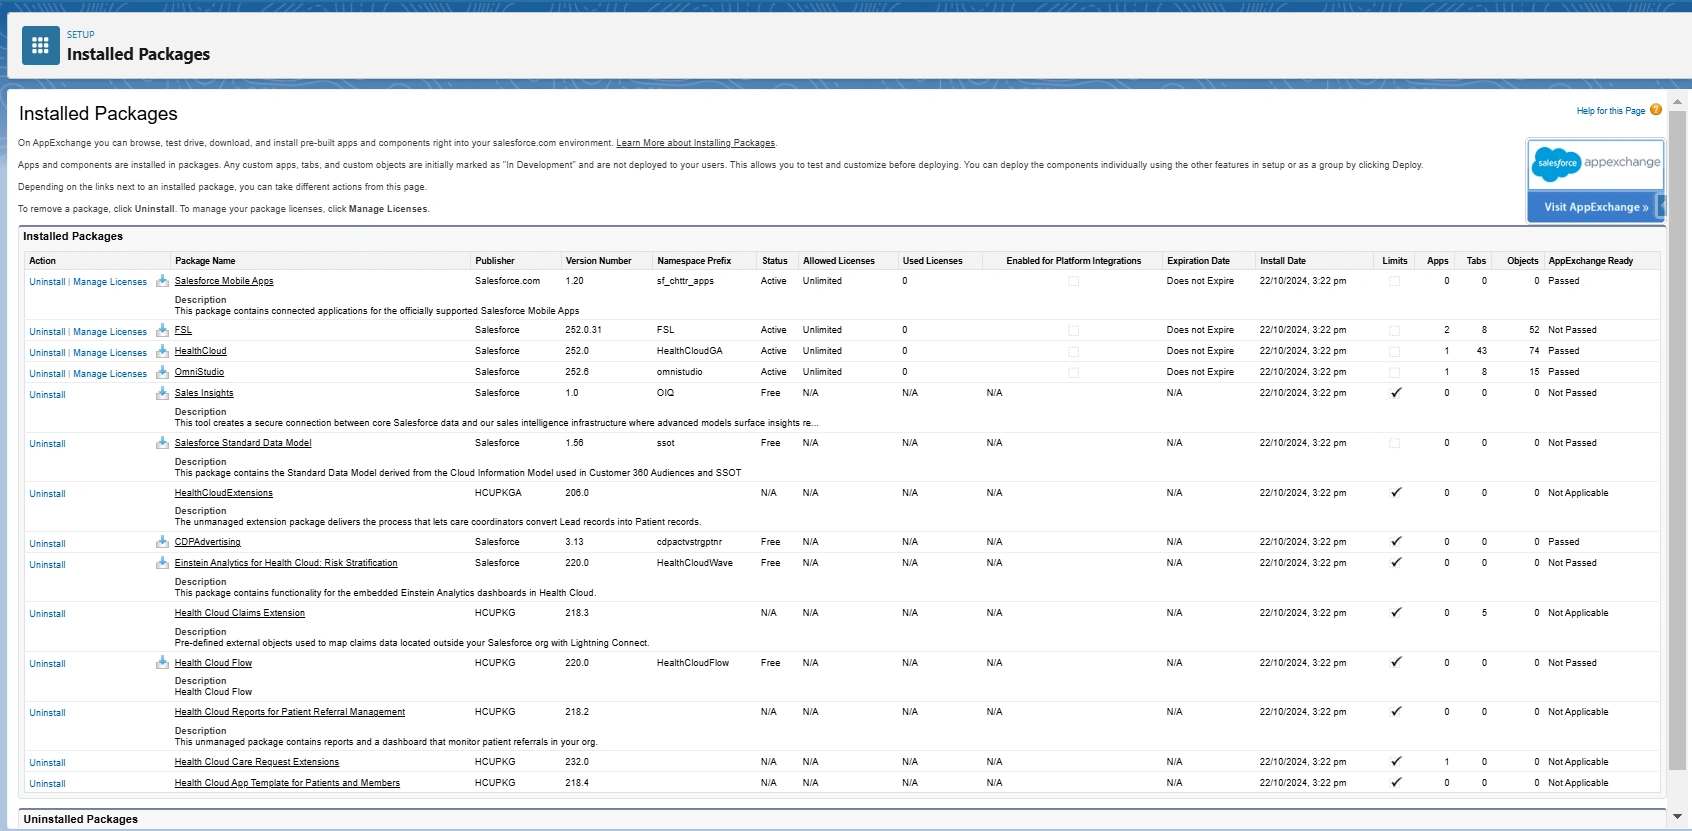1692x831 pixels.
Task: Toggle Platform Integrations checkbox for OmniStudio row
Action: 1073,373
